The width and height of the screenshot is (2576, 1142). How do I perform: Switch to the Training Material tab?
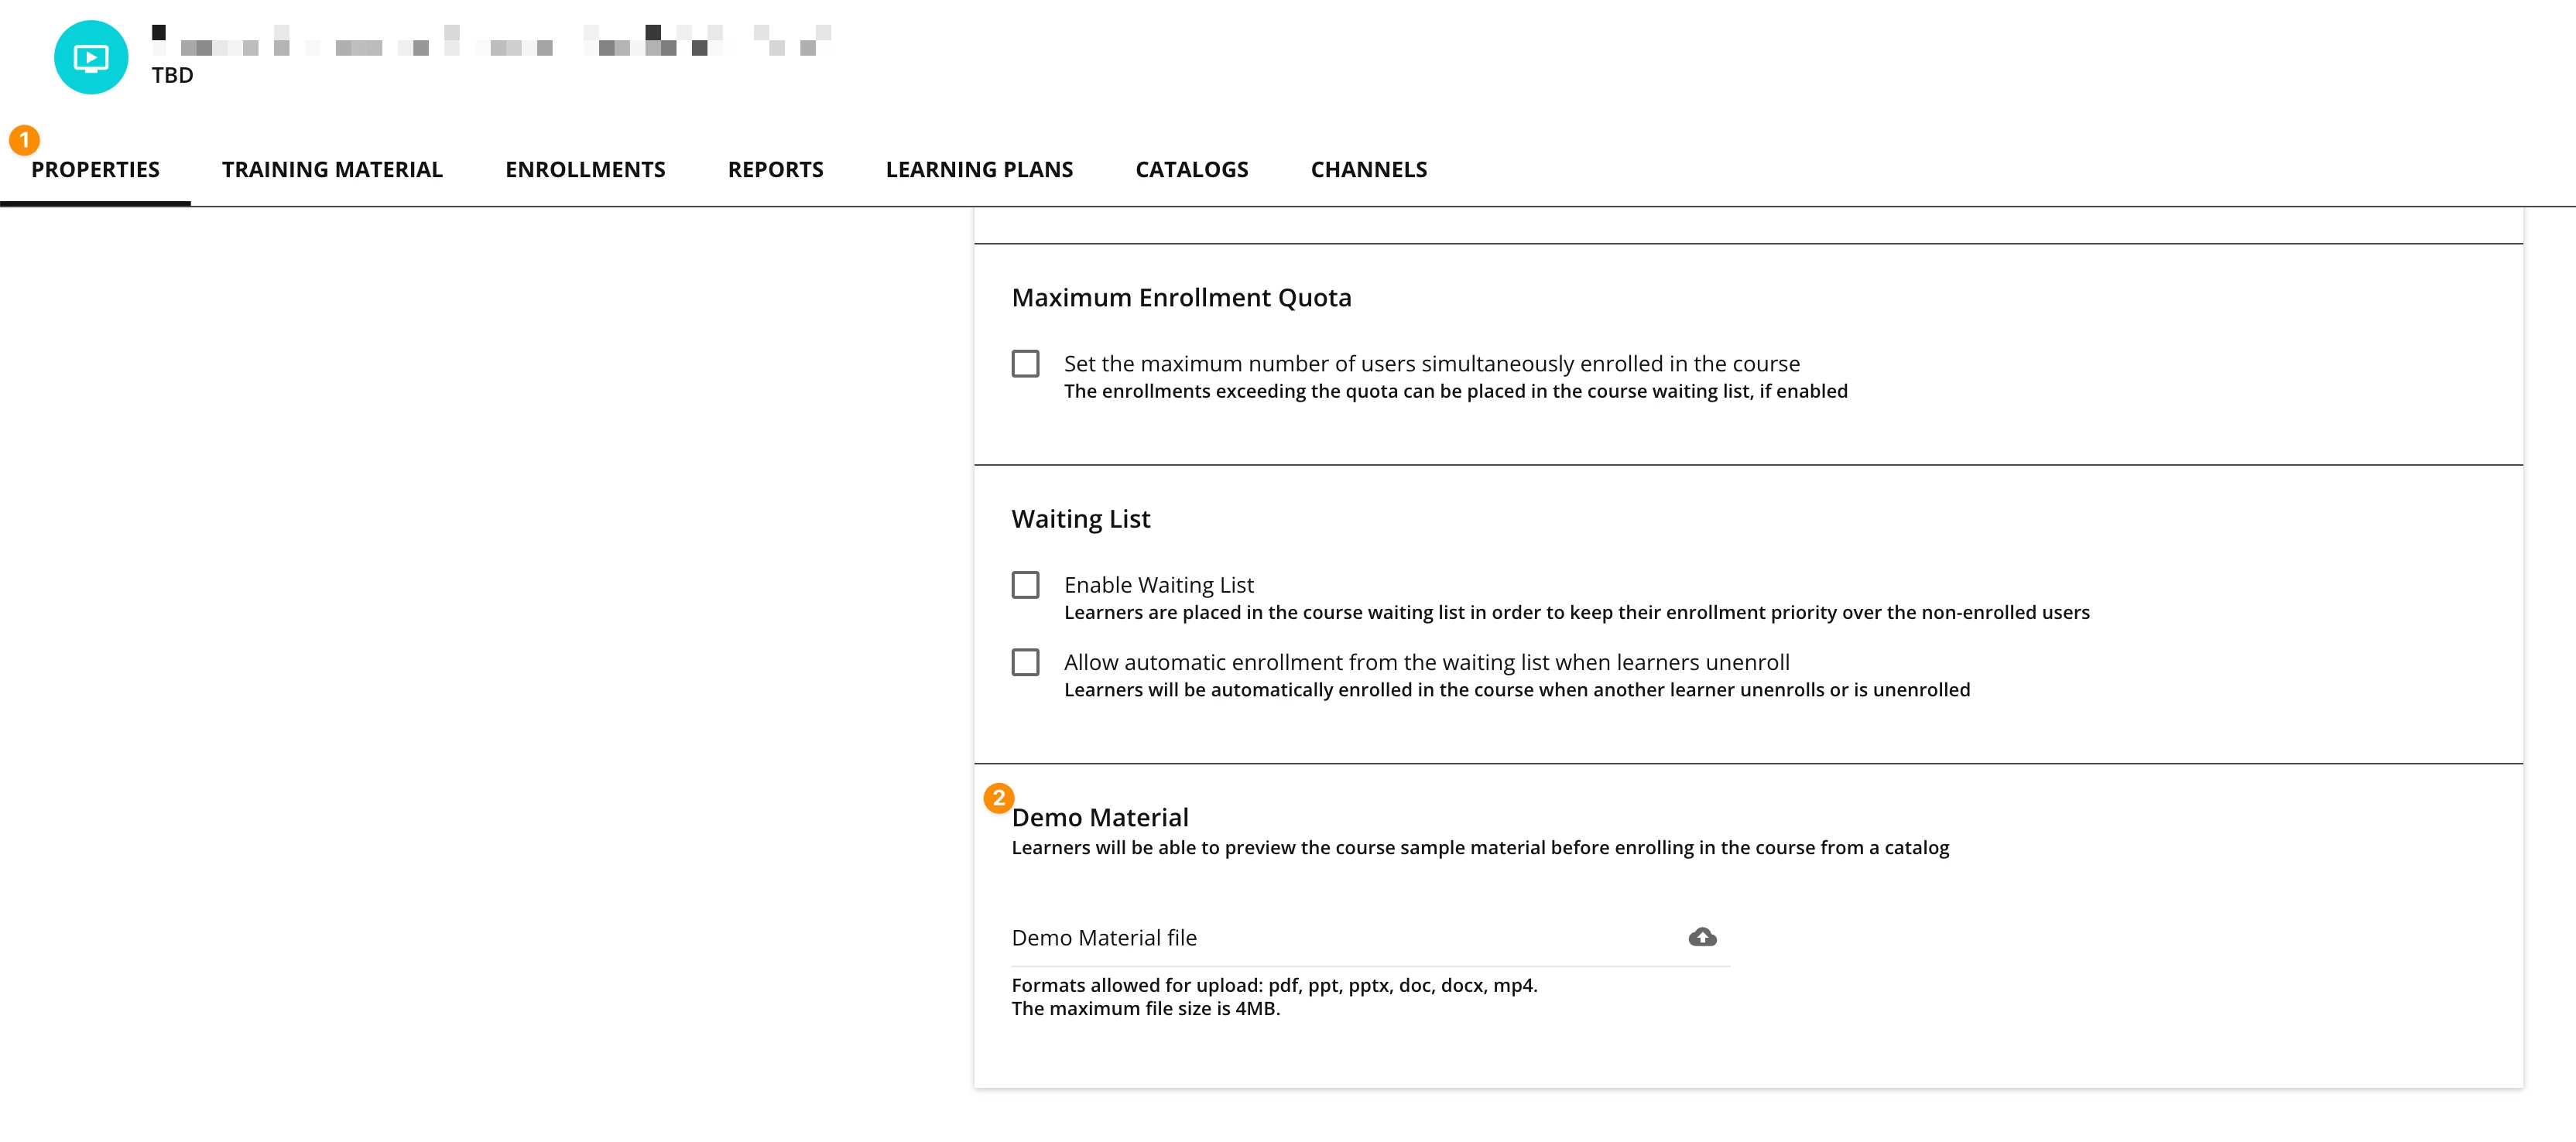(332, 170)
